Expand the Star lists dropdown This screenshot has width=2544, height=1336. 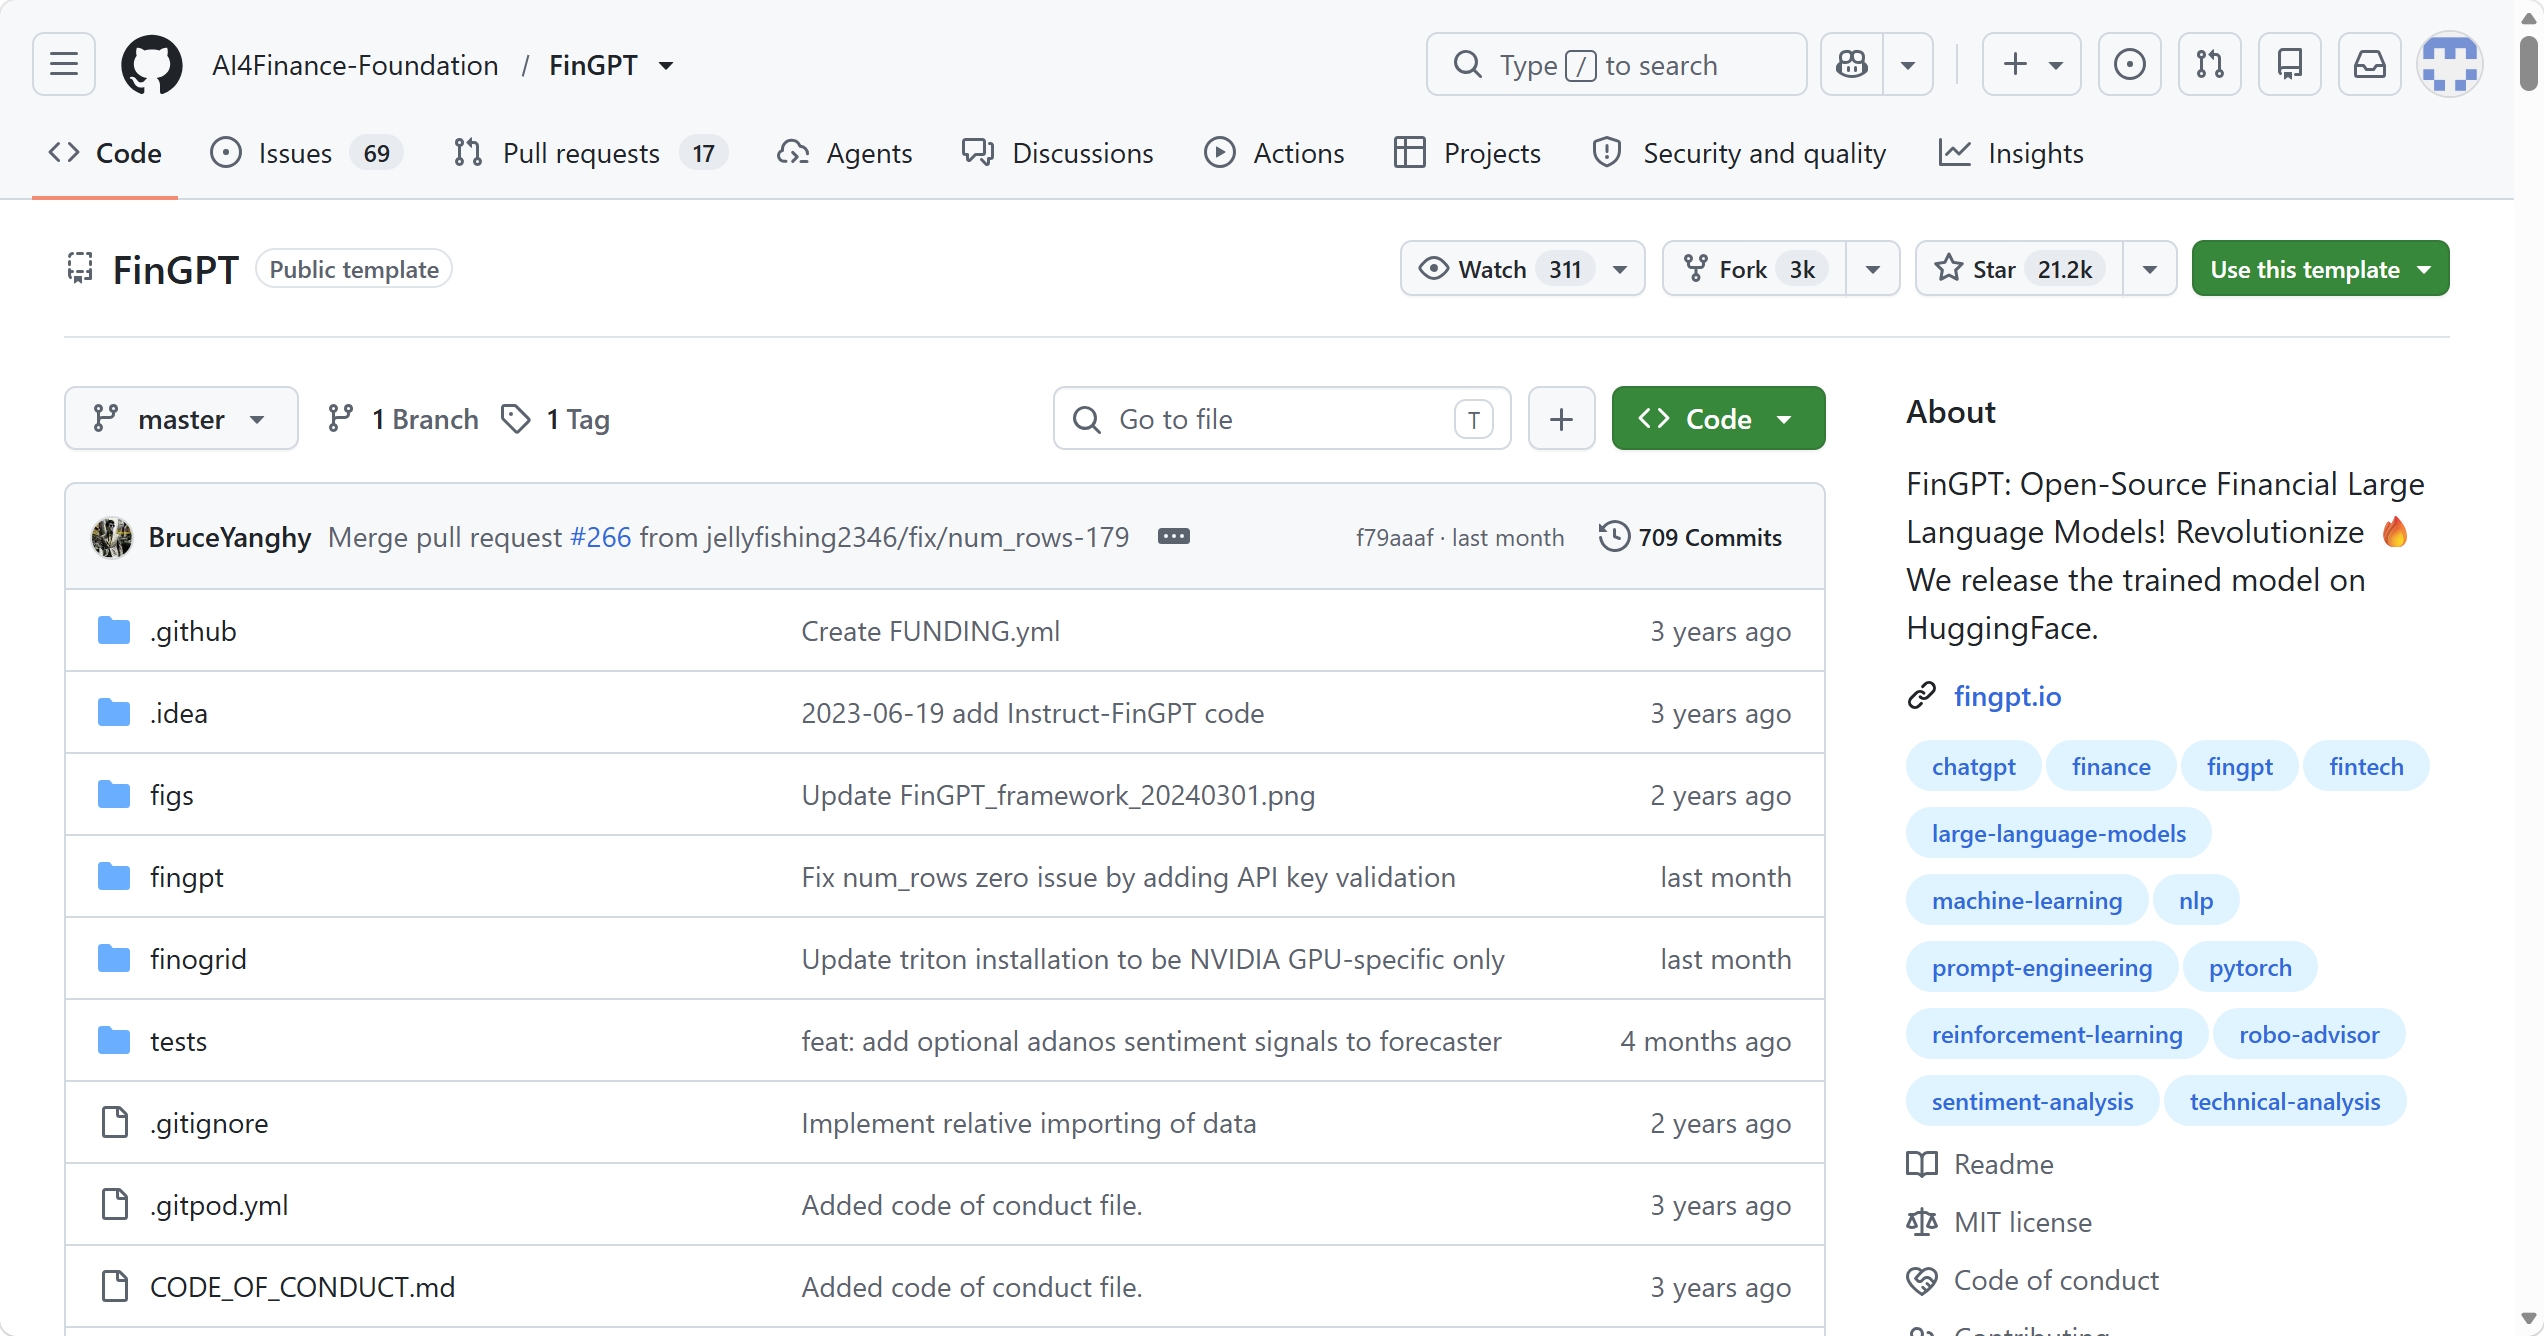click(2150, 269)
